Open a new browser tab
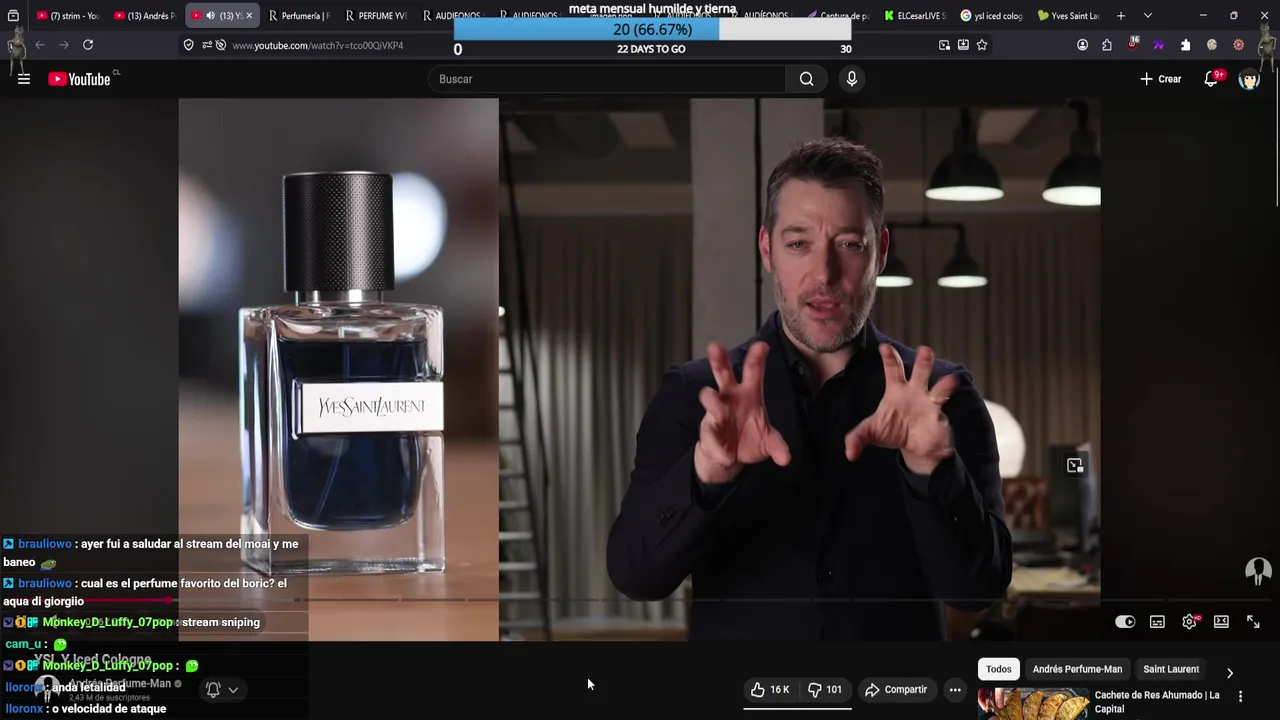This screenshot has width=1280, height=720. click(x=1121, y=16)
